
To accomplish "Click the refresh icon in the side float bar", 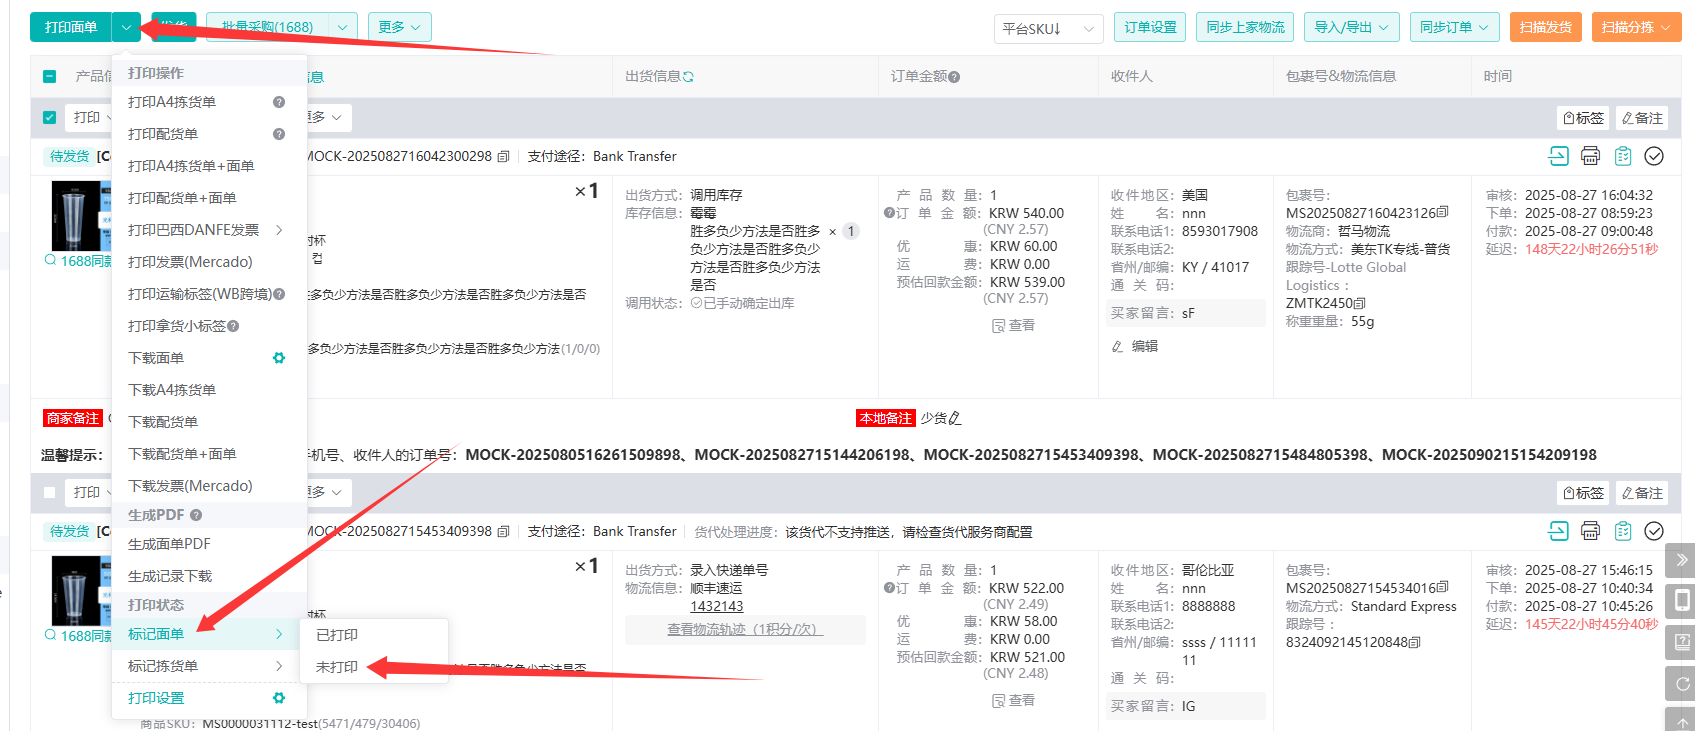I will click(x=1682, y=684).
